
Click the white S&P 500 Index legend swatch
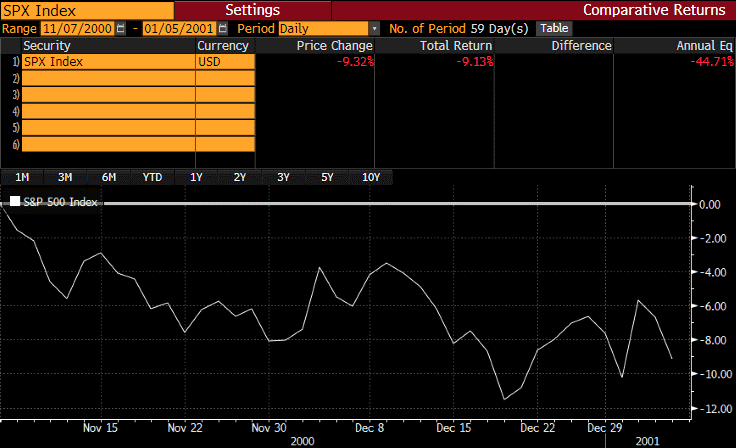pyautogui.click(x=15, y=201)
